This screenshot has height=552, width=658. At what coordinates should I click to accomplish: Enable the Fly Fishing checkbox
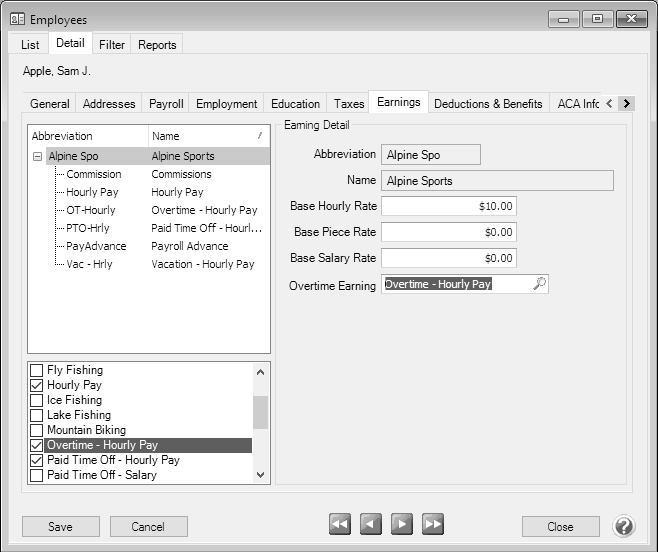tap(37, 370)
